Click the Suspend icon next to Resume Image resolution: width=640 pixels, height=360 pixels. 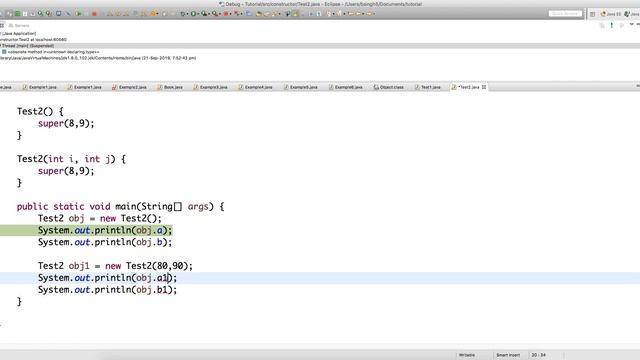coord(86,13)
